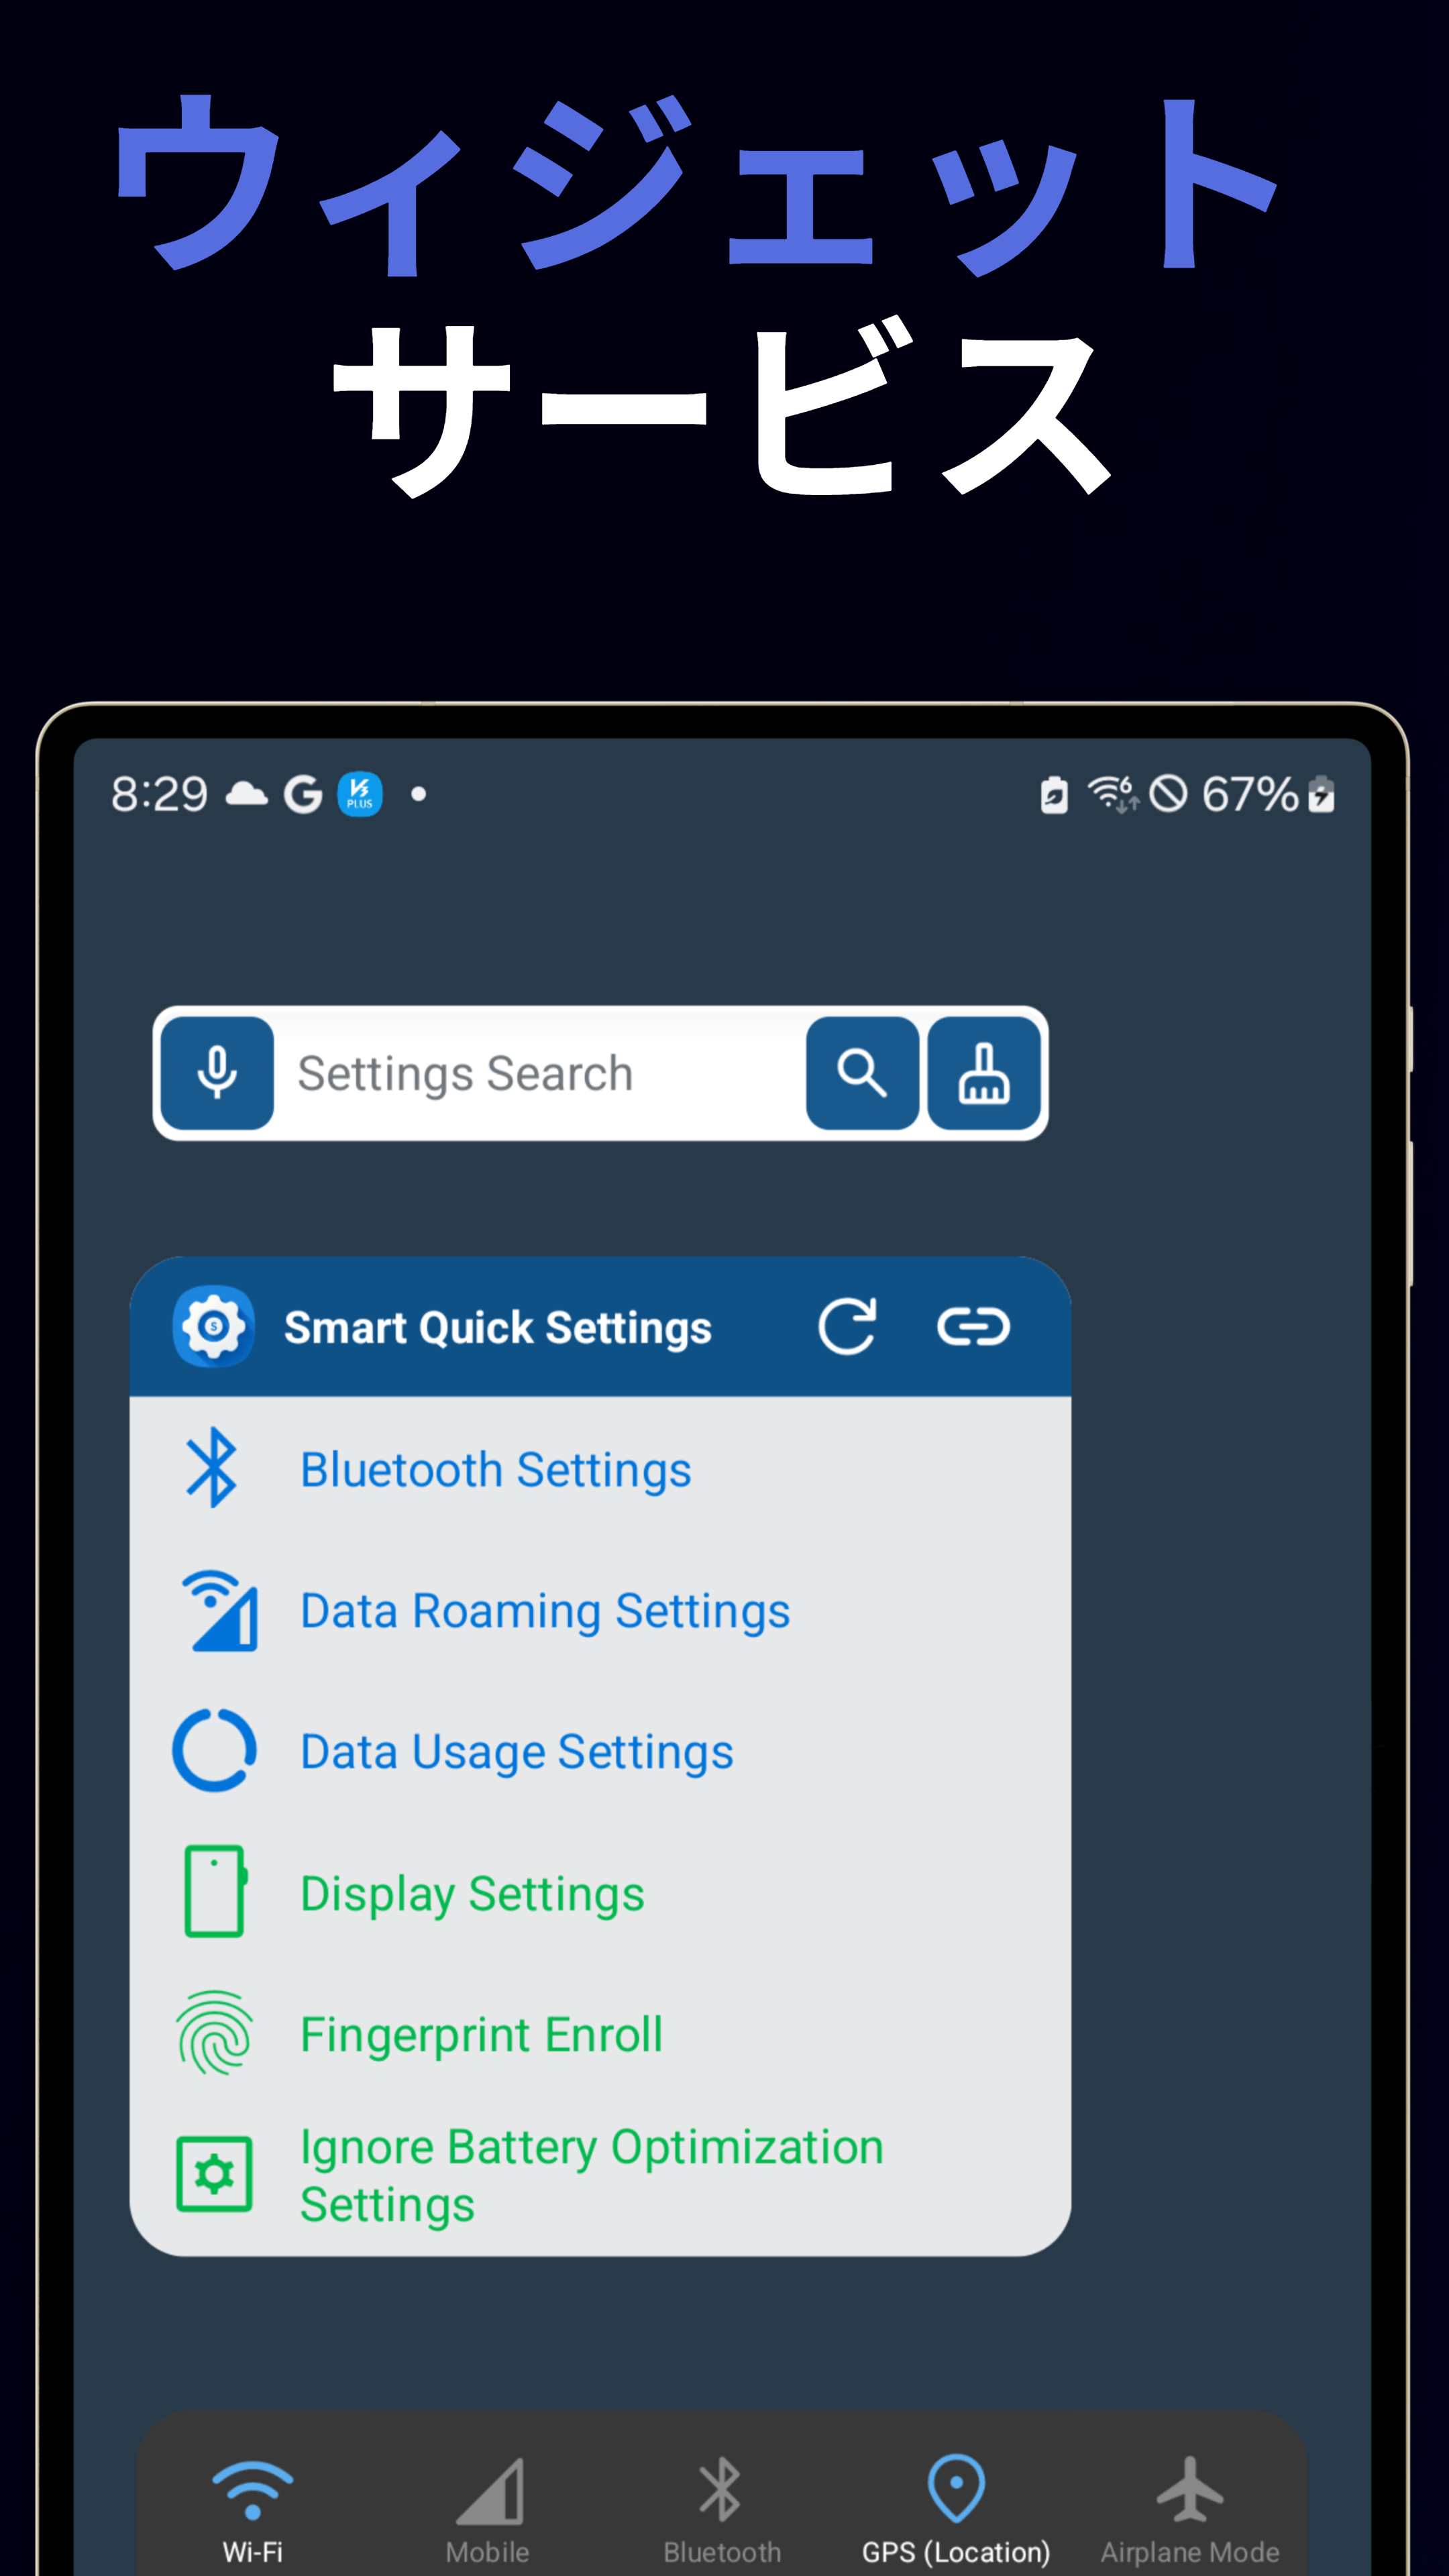
Task: Open the Smart Quick Settings gear logo
Action: [213, 1327]
